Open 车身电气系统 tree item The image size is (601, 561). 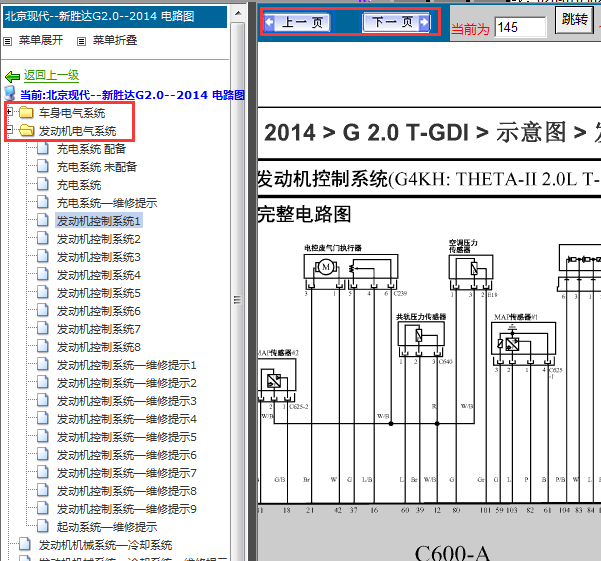(72, 113)
